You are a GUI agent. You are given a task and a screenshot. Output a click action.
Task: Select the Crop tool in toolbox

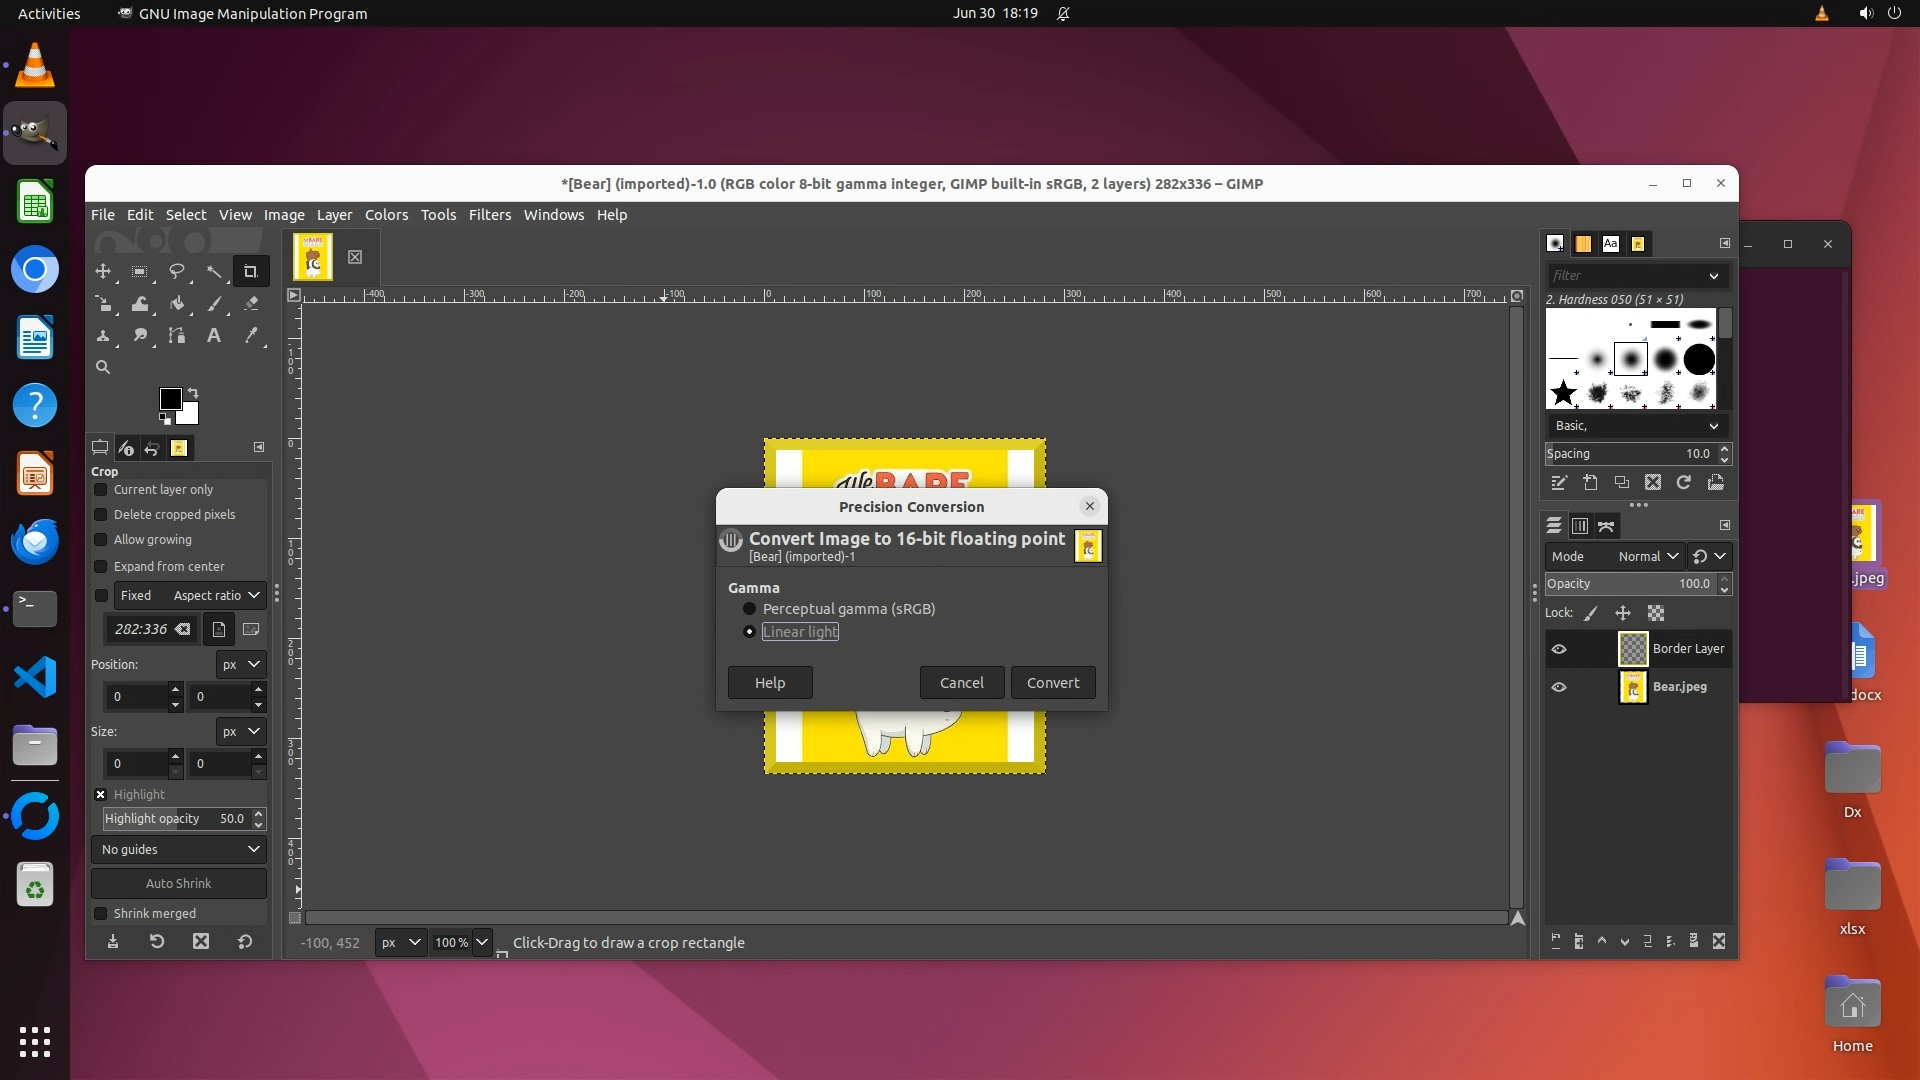point(250,271)
